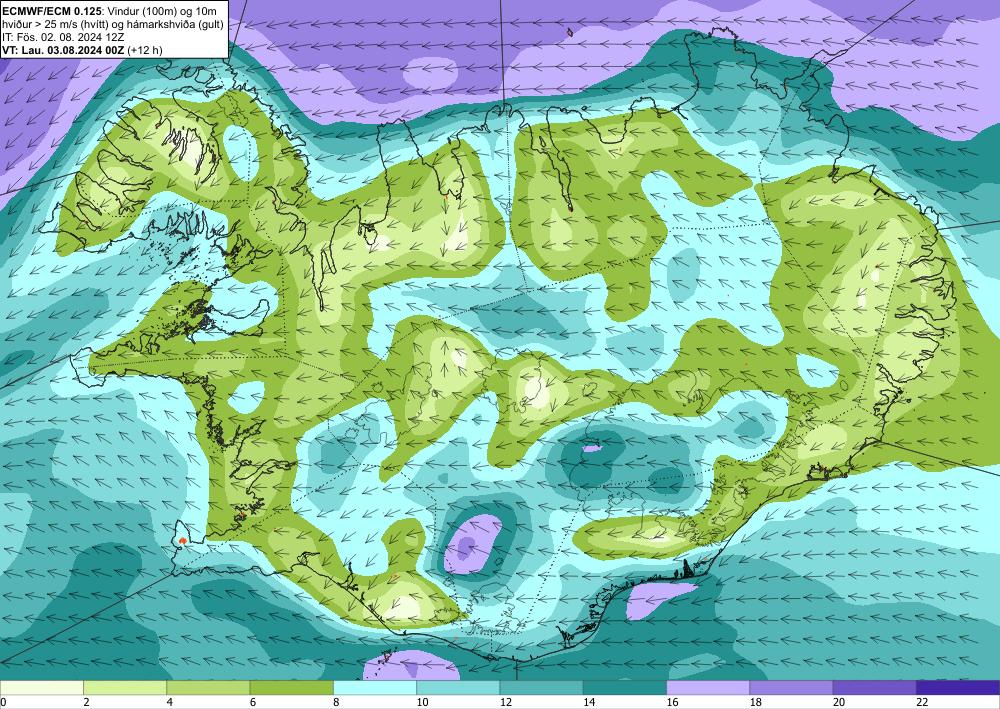Click the legend label '10'

[423, 702]
